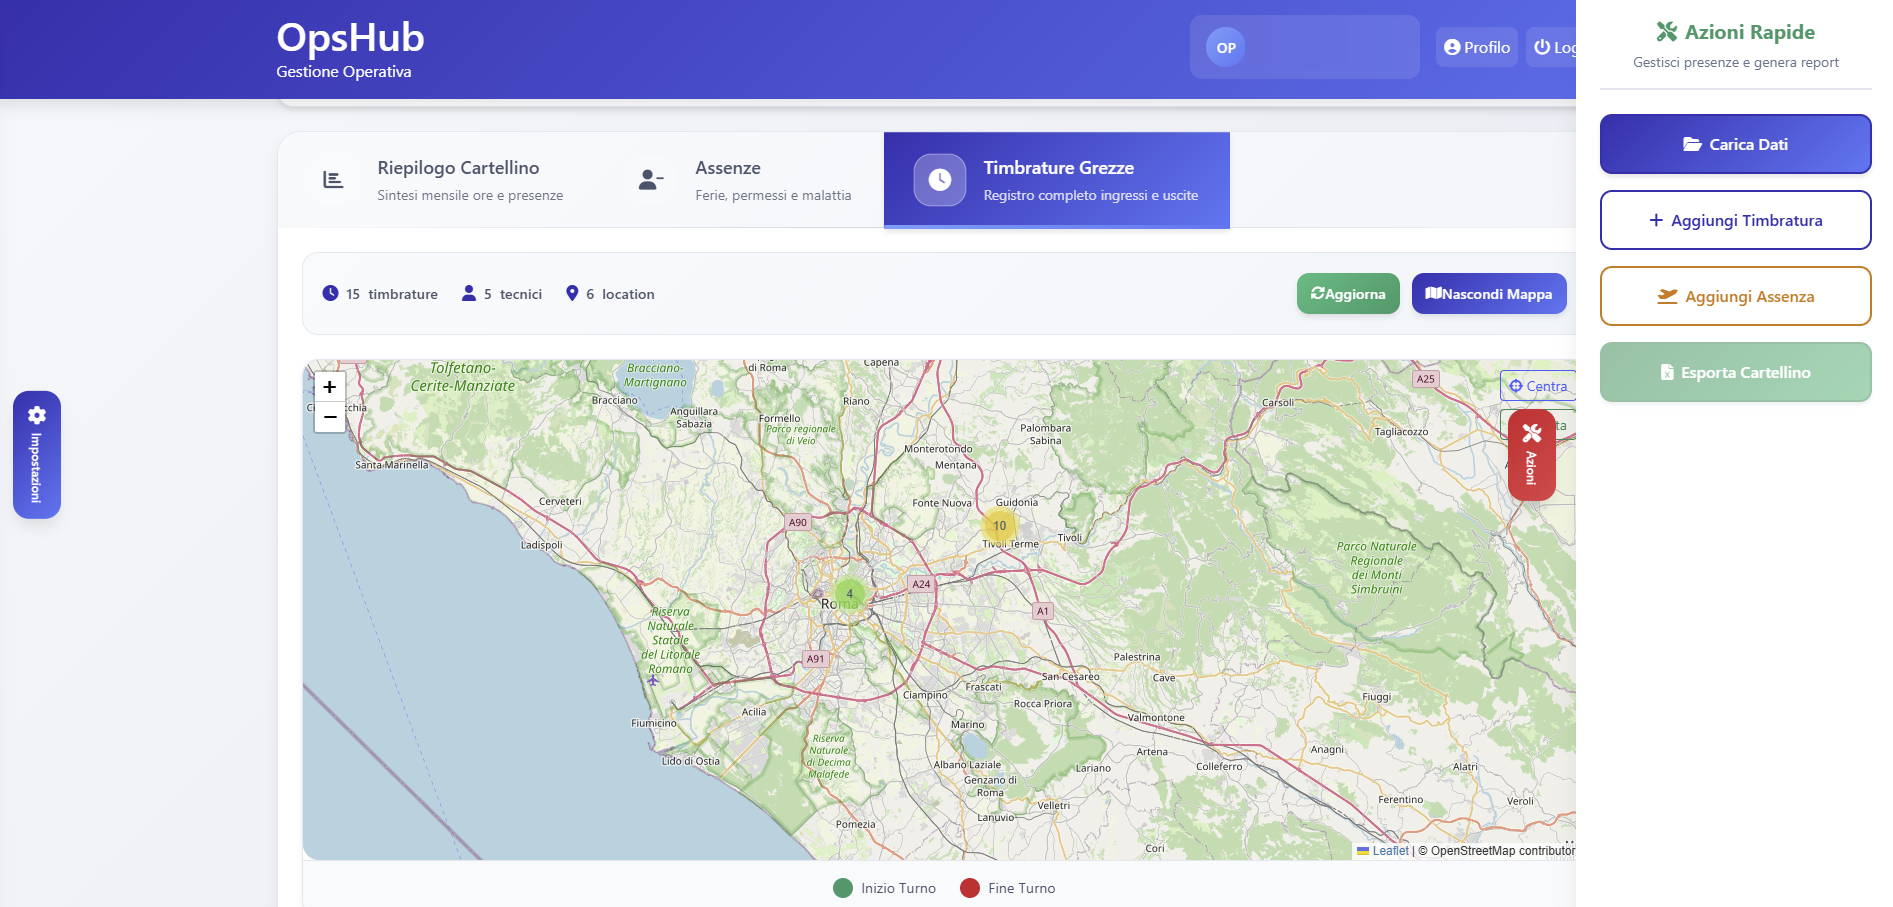This screenshot has height=907, width=1893.
Task: Click the OP user avatar
Action: pos(1226,47)
